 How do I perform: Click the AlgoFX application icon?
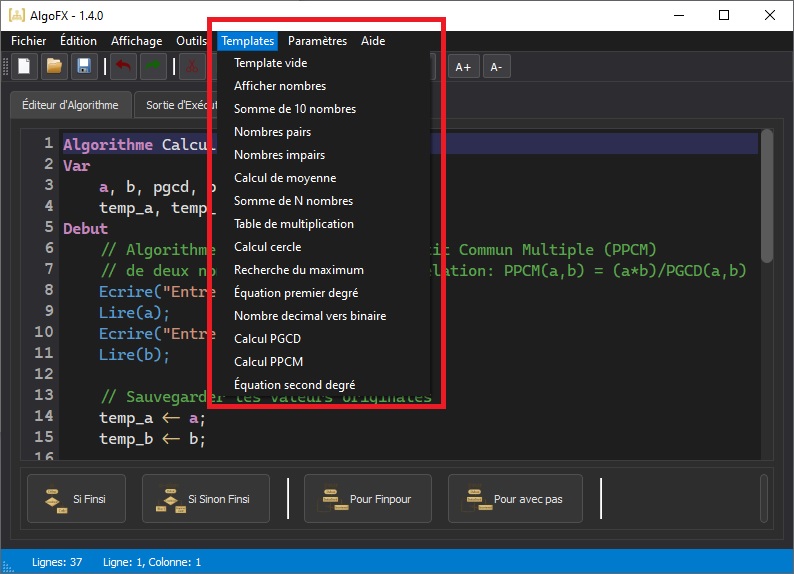tap(16, 15)
